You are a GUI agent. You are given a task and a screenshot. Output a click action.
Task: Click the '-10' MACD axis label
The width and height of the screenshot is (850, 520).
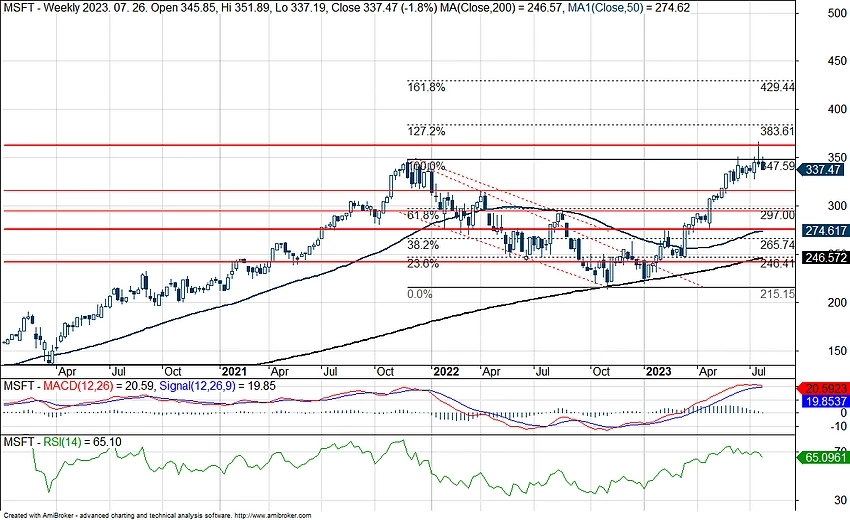coord(838,427)
